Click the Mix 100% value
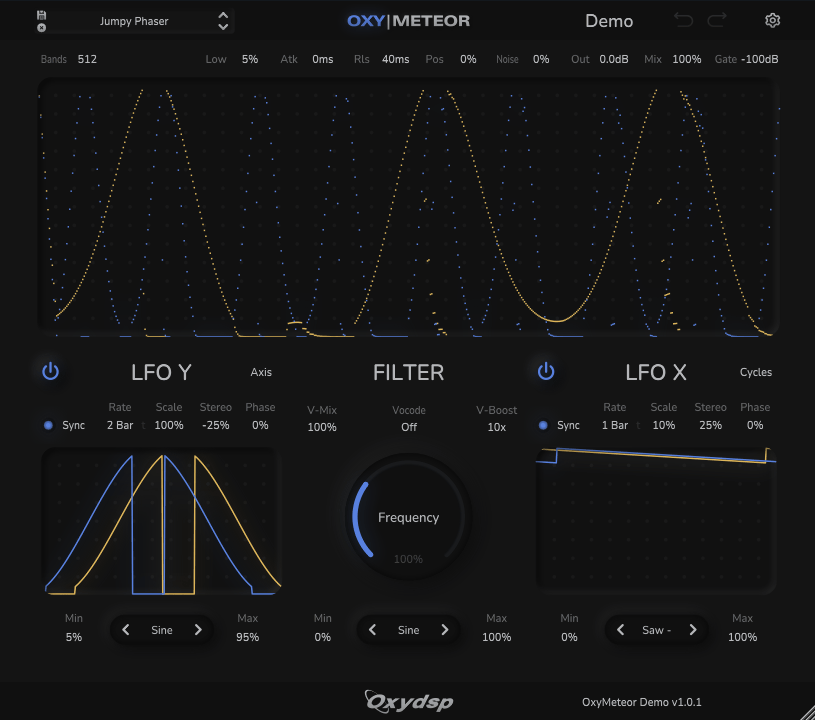815x720 pixels. point(687,59)
